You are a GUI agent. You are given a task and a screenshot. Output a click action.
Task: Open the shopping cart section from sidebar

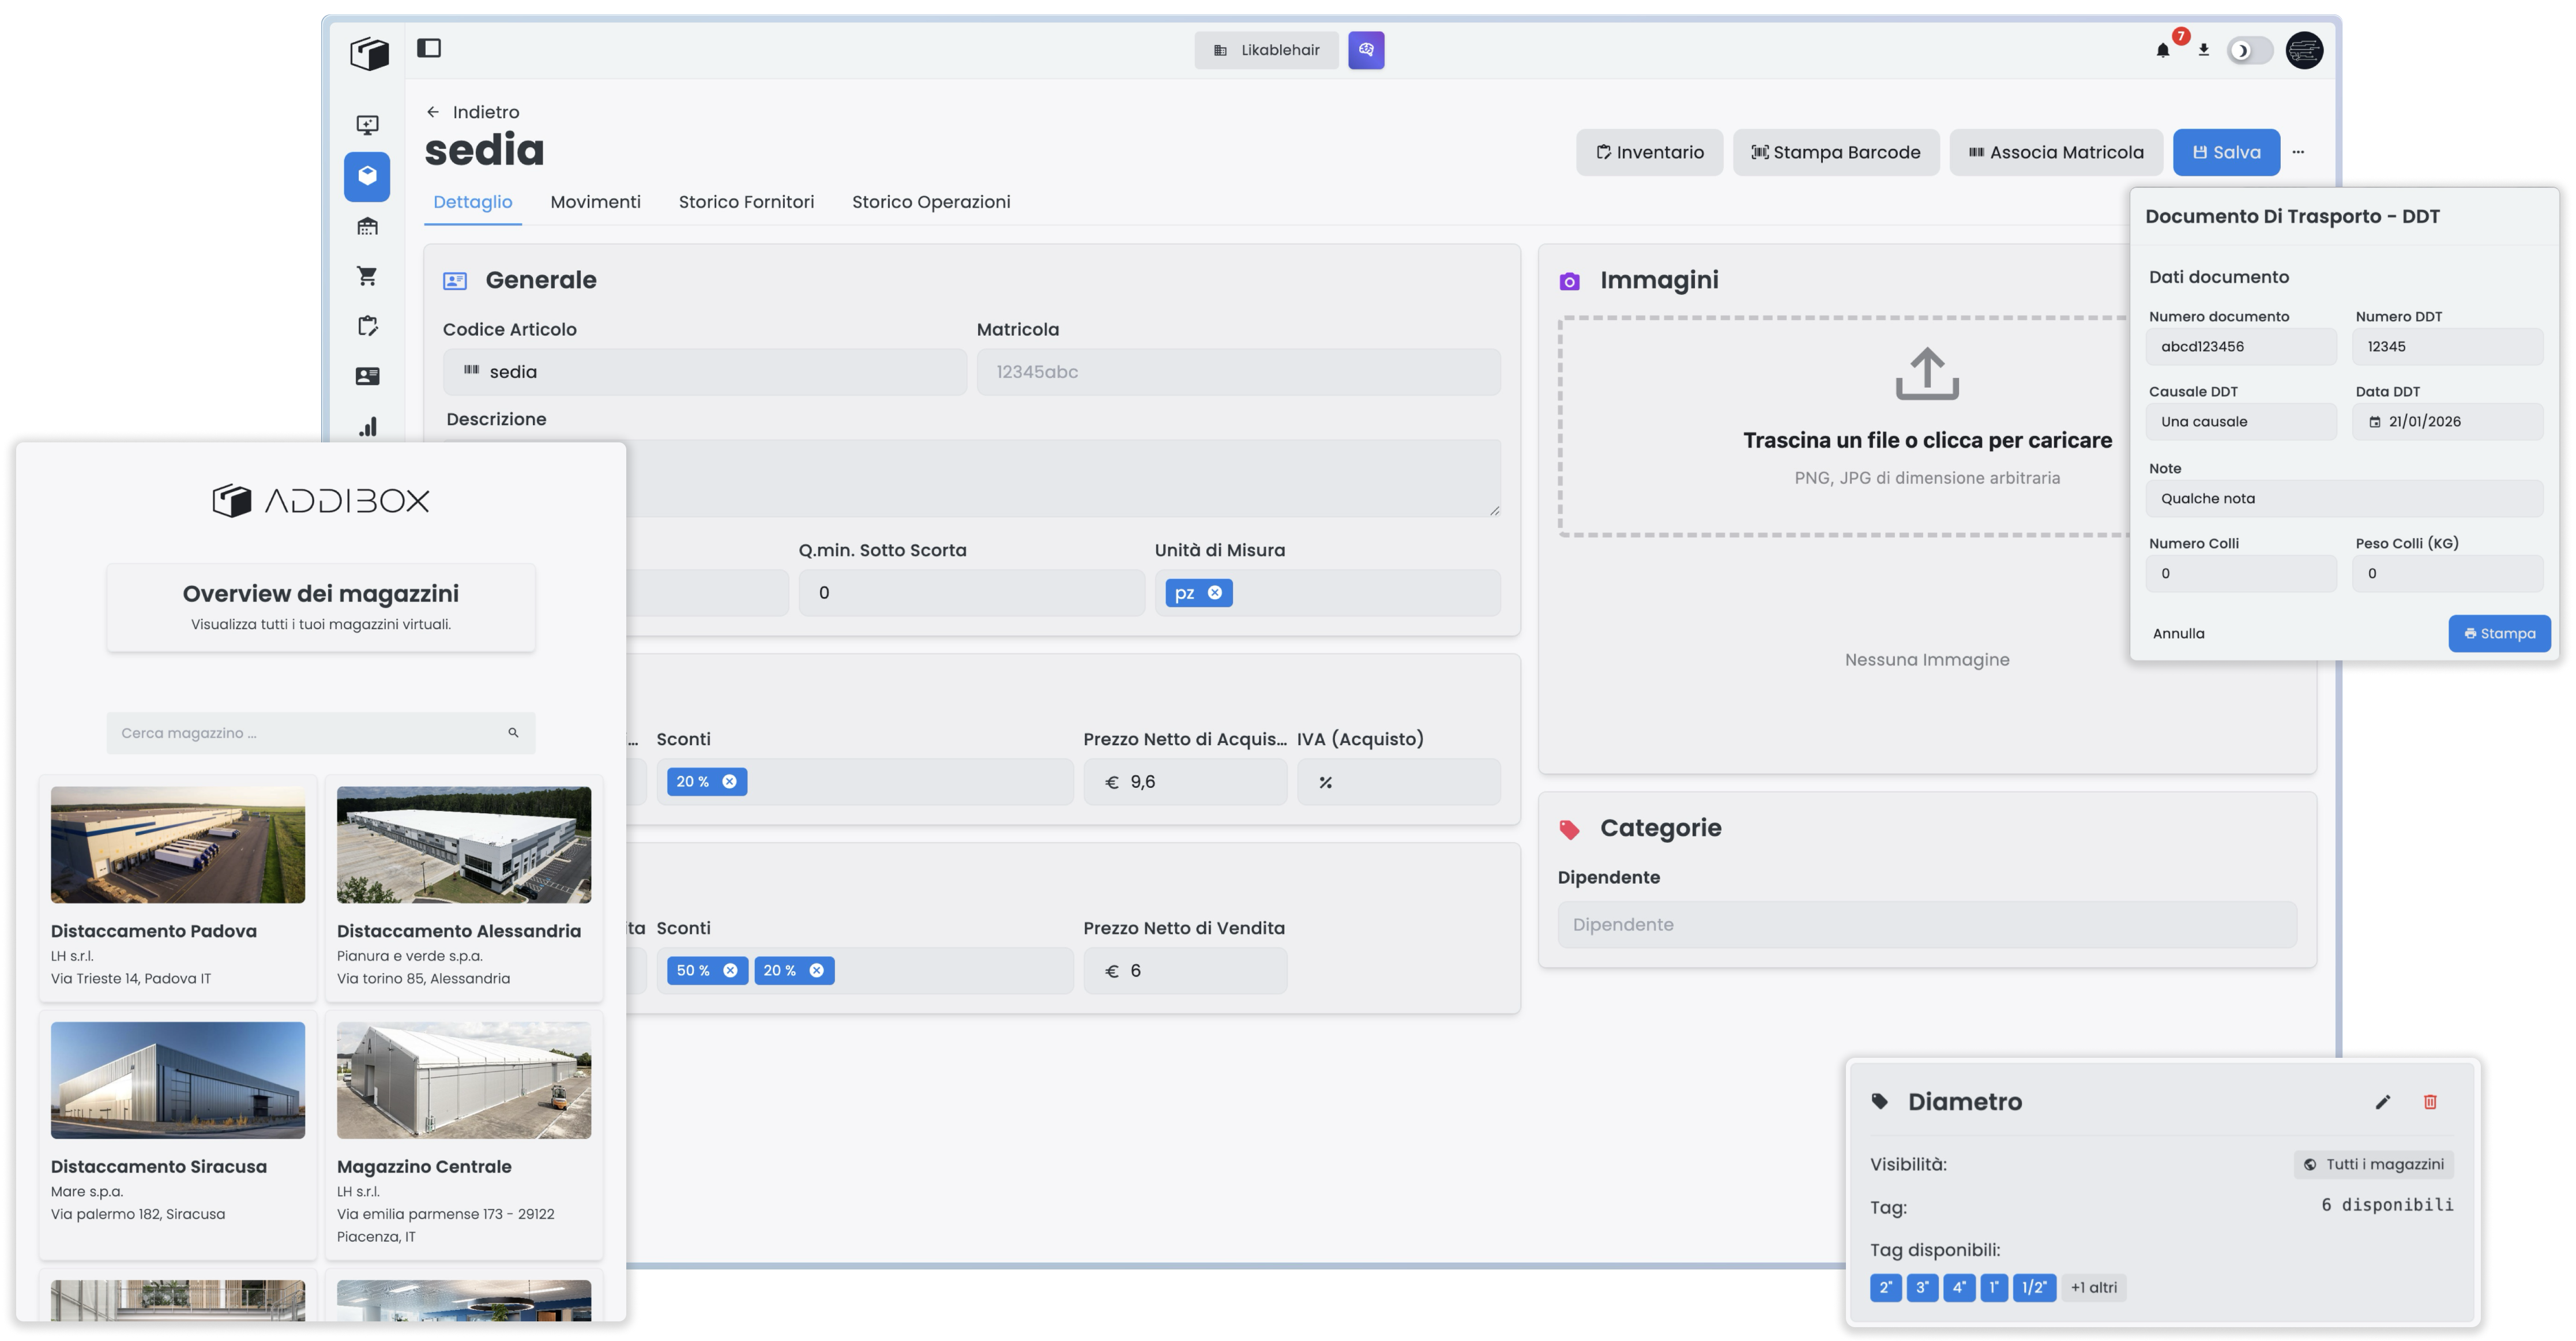tap(367, 276)
